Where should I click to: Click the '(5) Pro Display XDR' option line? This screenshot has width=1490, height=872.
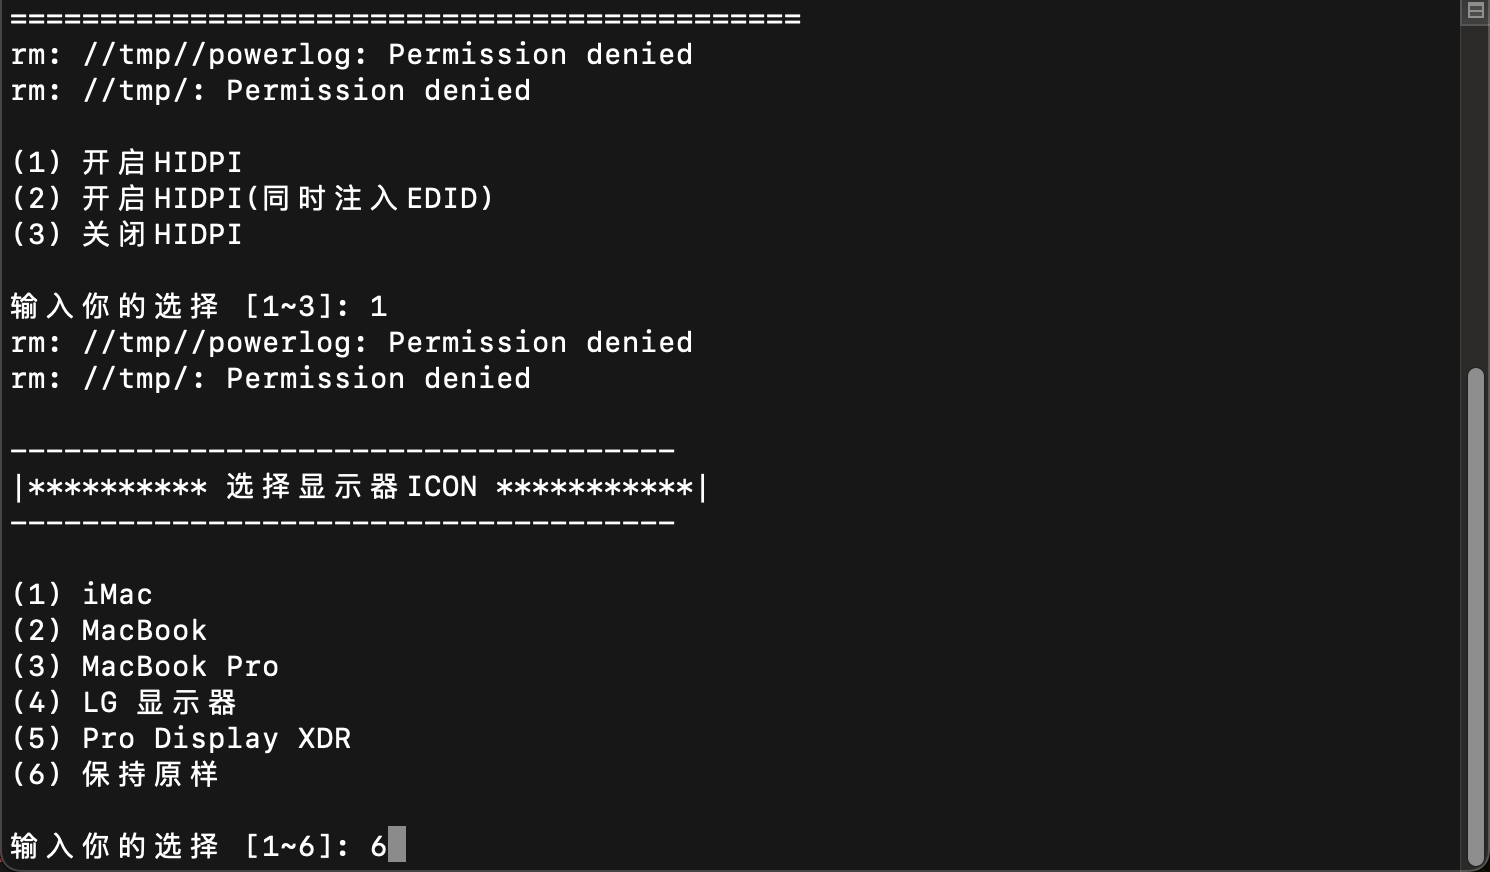pyautogui.click(x=181, y=738)
